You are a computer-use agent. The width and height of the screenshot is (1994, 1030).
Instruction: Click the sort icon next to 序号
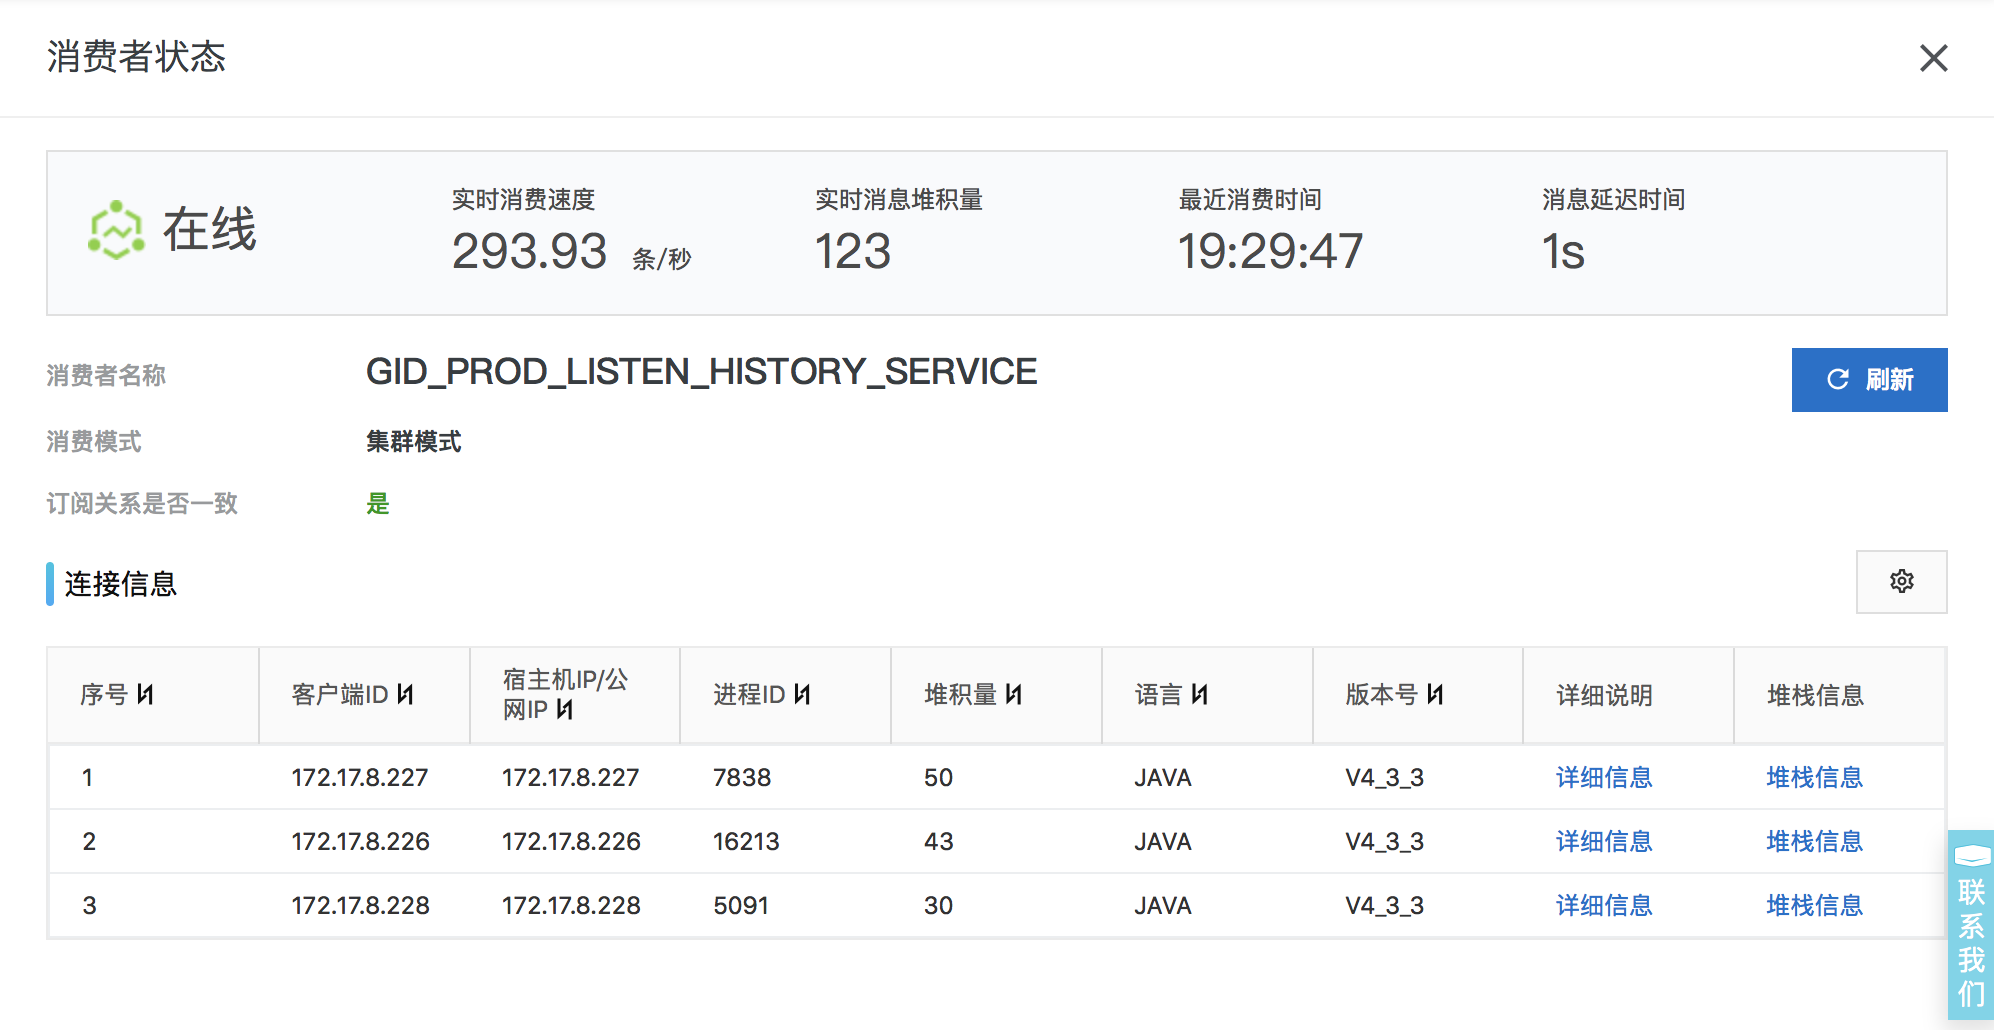click(145, 694)
